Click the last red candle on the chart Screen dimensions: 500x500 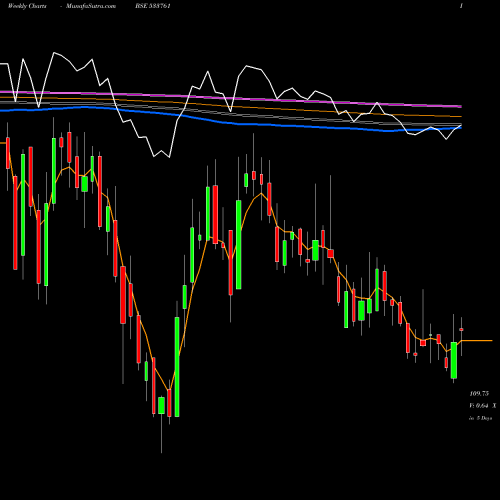(461, 329)
